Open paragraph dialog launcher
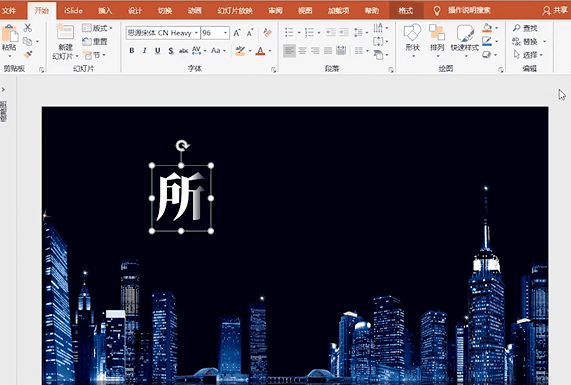This screenshot has width=571, height=385. (391, 70)
